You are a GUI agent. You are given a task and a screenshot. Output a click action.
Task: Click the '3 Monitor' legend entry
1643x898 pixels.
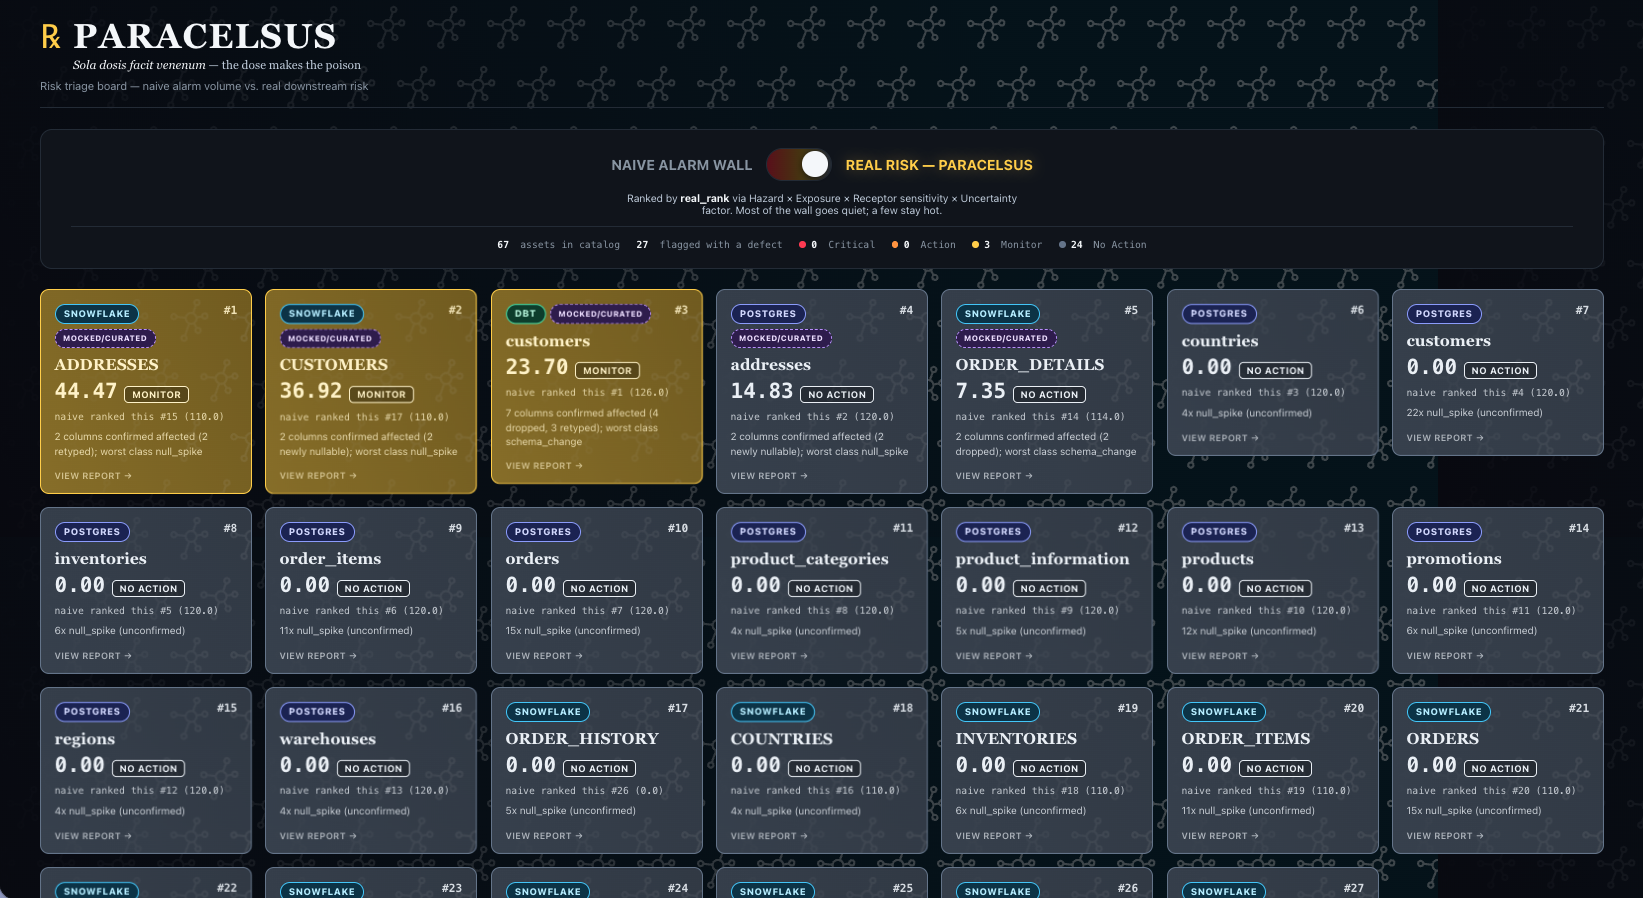pos(1007,245)
